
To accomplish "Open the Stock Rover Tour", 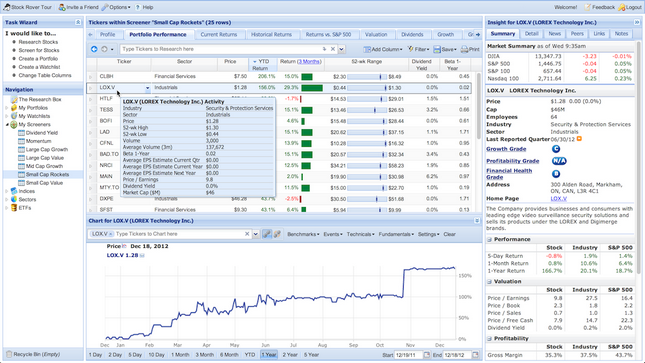I will tap(28, 7).
